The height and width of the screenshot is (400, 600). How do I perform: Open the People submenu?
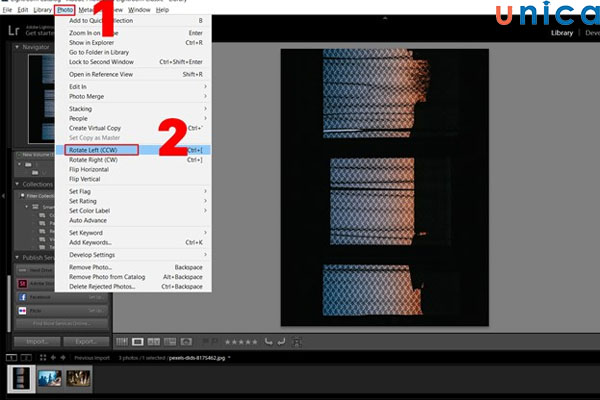point(133,118)
